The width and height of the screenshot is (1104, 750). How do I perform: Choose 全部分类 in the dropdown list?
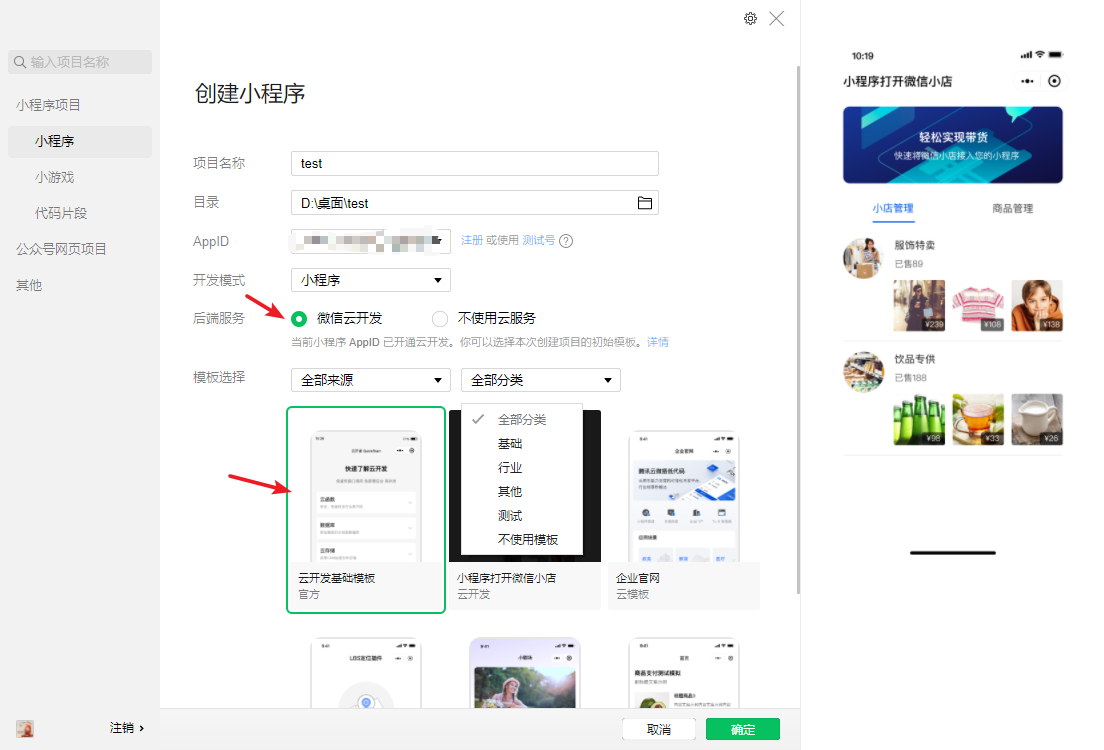(x=522, y=420)
